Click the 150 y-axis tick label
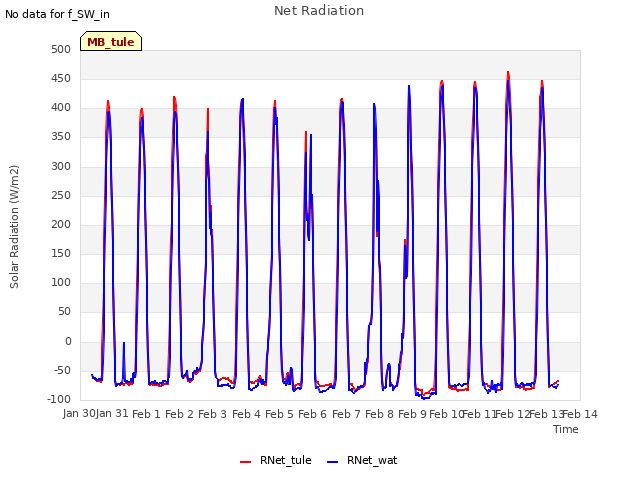 point(61,253)
